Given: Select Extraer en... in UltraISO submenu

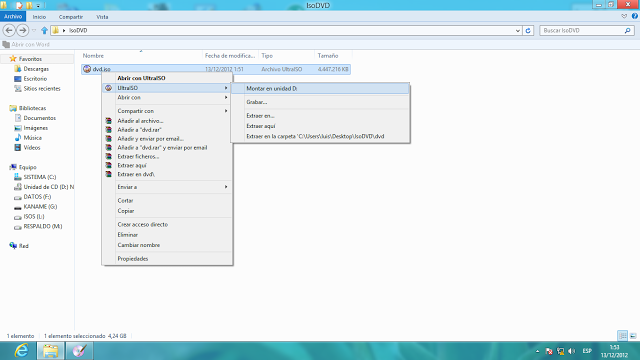Looking at the screenshot, I should coord(320,116).
